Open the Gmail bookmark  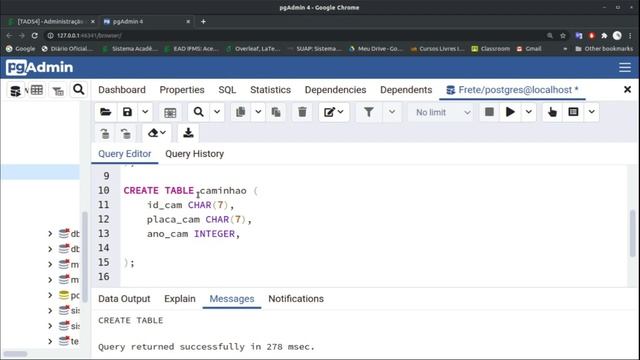coord(529,49)
